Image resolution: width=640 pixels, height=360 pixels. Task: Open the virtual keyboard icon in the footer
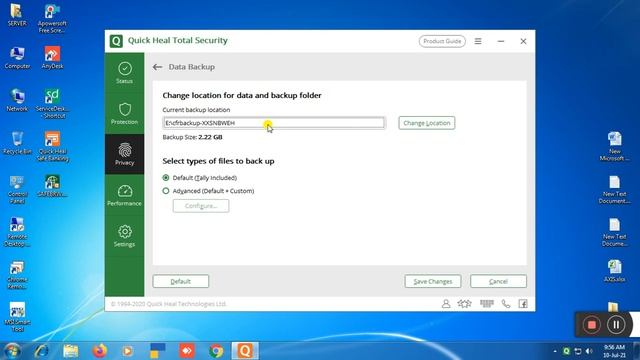[487, 303]
